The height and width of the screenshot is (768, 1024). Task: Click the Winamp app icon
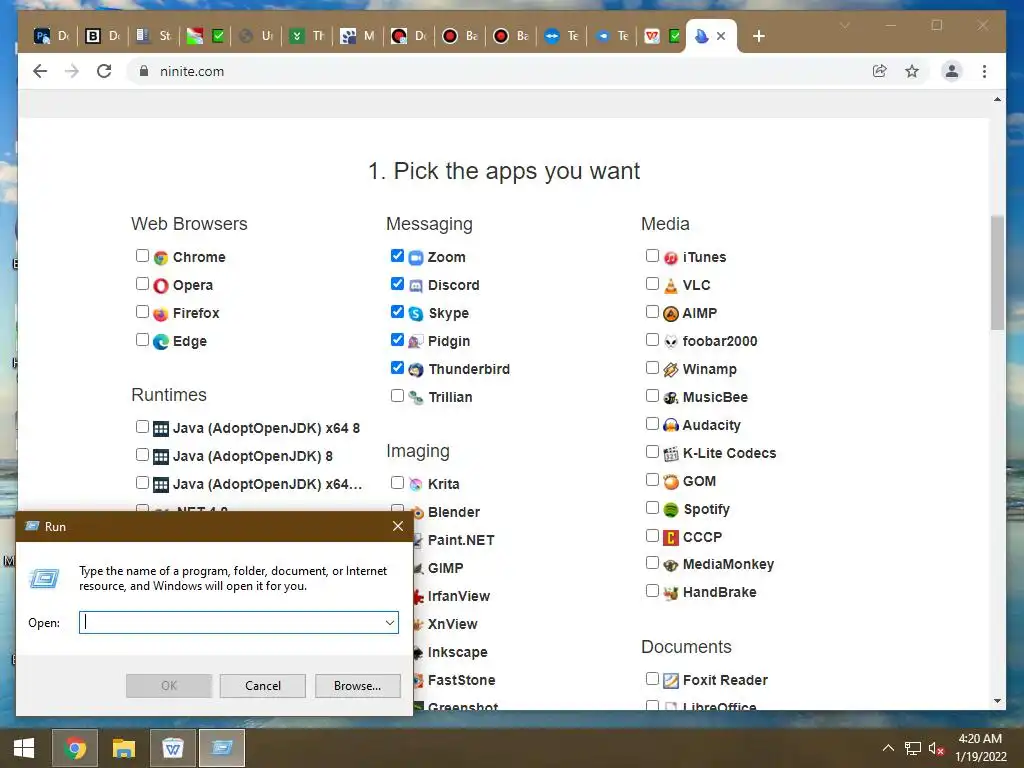pyautogui.click(x=671, y=370)
